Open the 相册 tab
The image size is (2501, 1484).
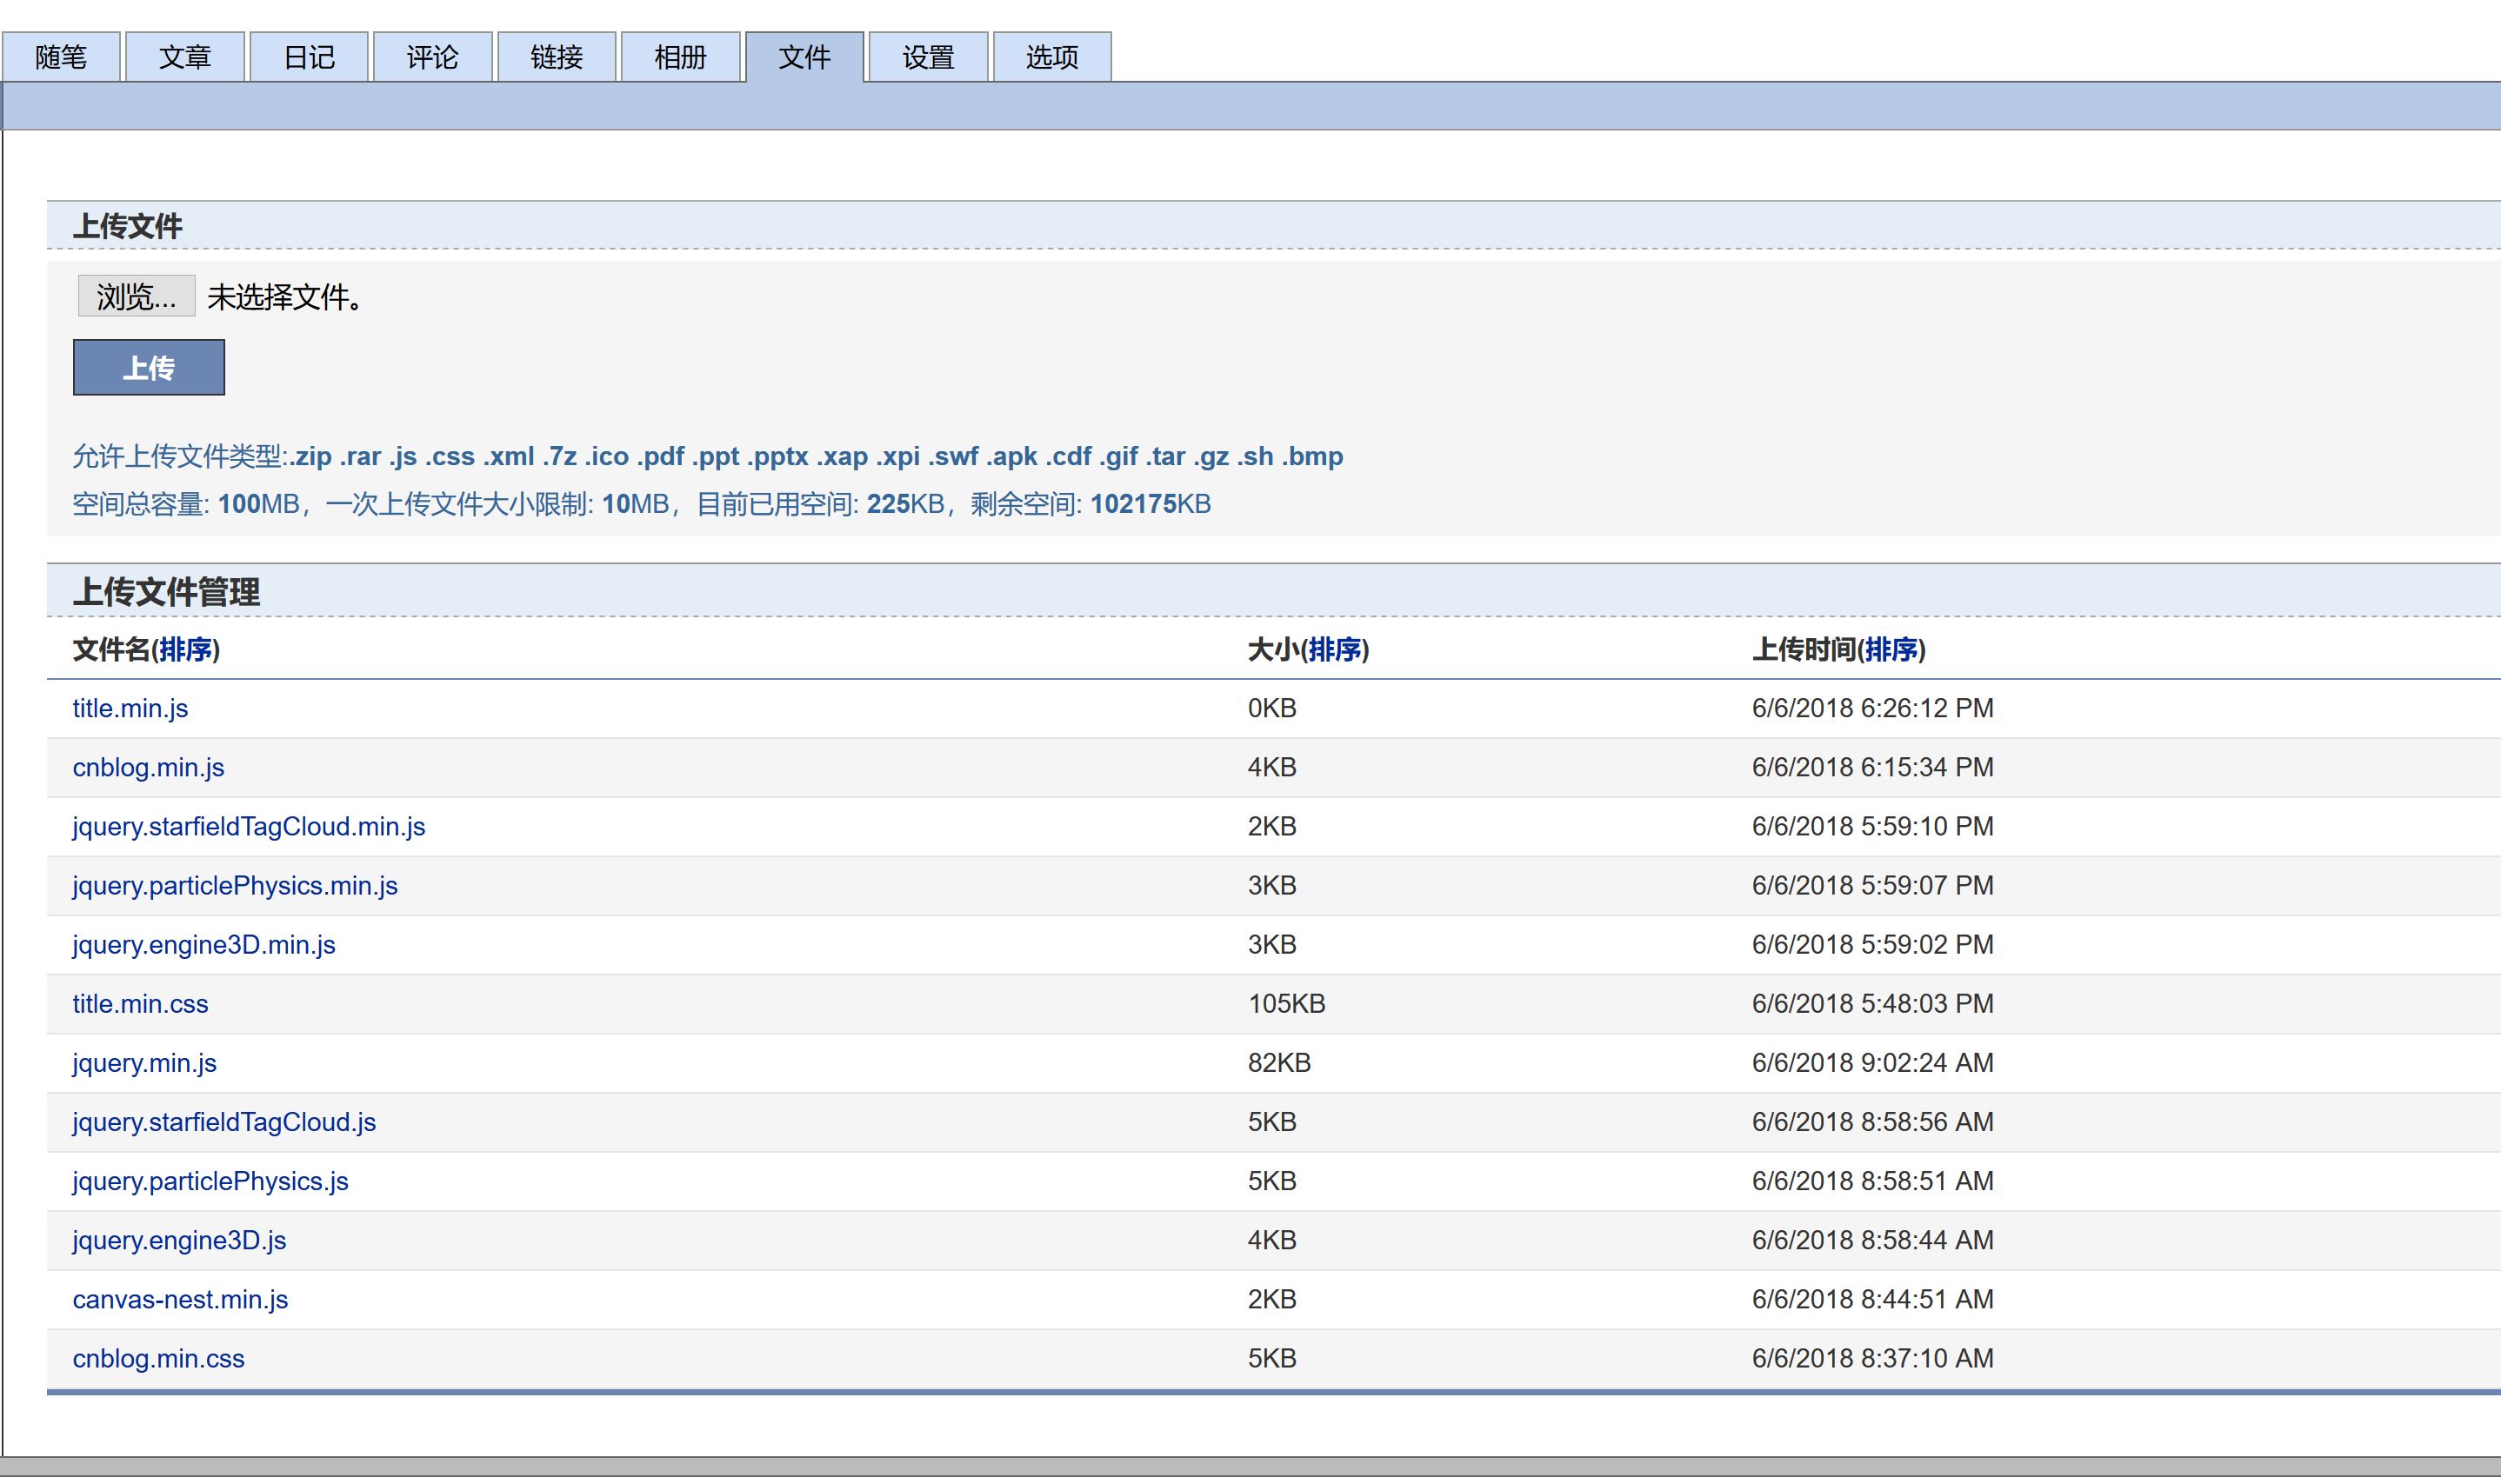point(680,57)
